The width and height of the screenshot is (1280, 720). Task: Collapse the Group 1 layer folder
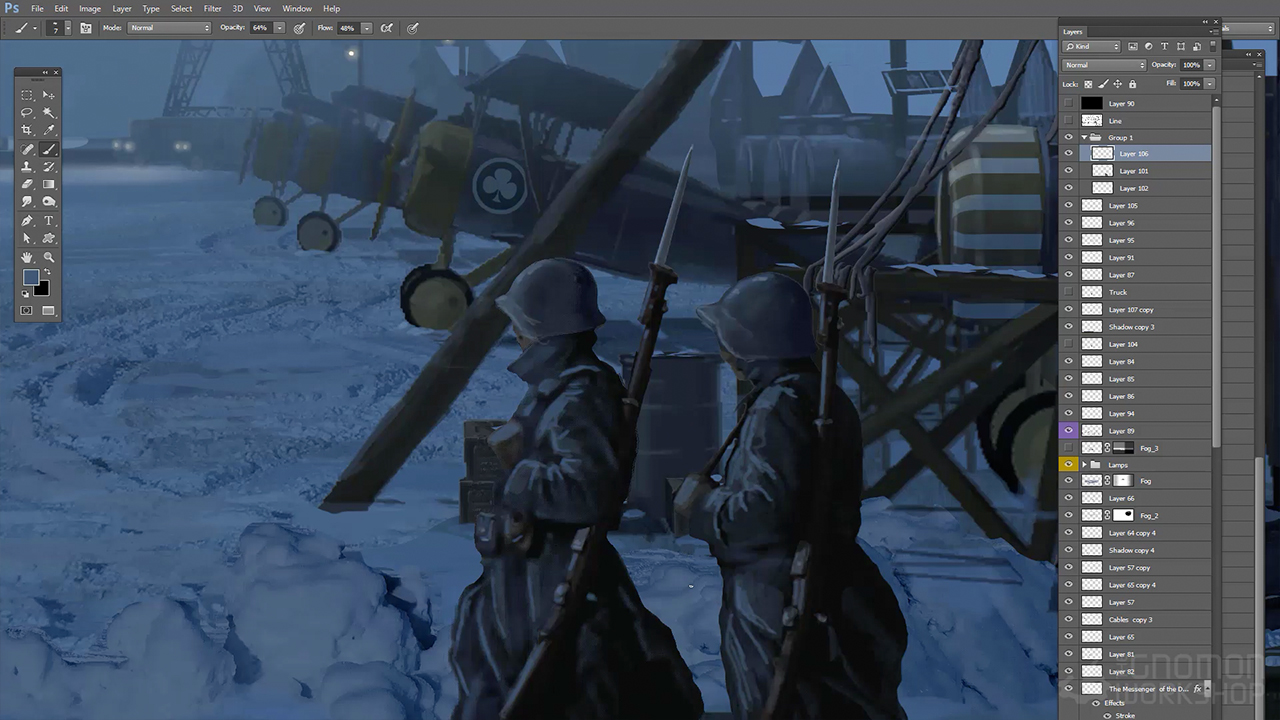pyautogui.click(x=1084, y=137)
